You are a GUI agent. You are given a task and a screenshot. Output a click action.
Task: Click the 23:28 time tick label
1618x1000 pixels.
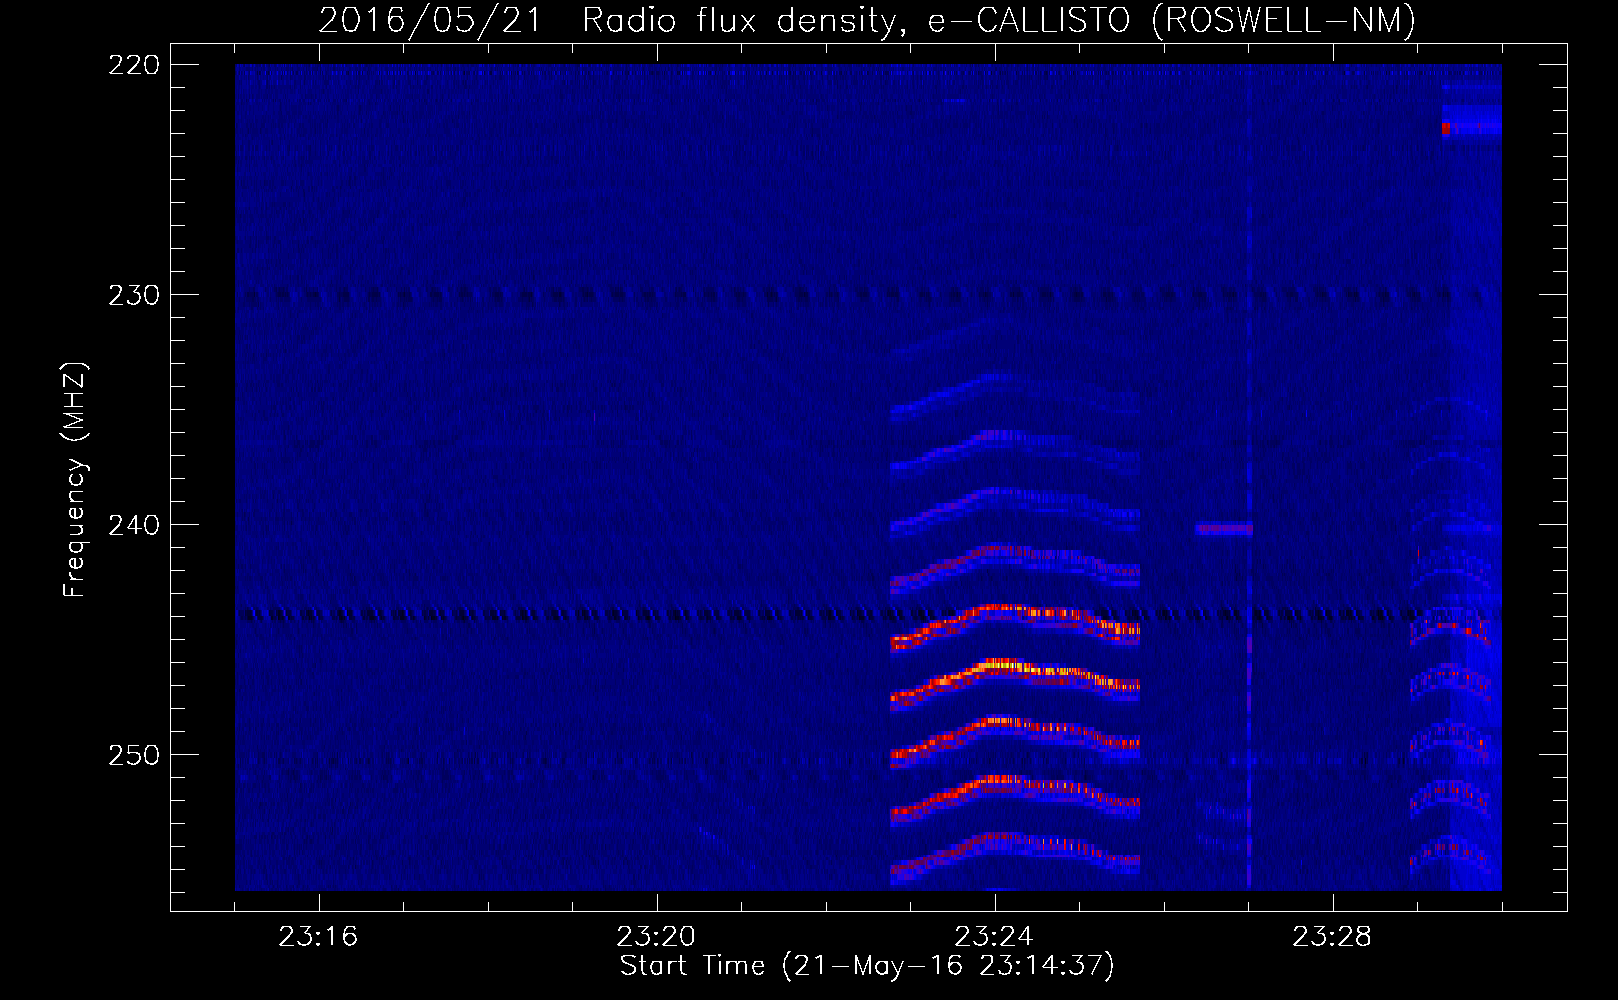(1332, 937)
